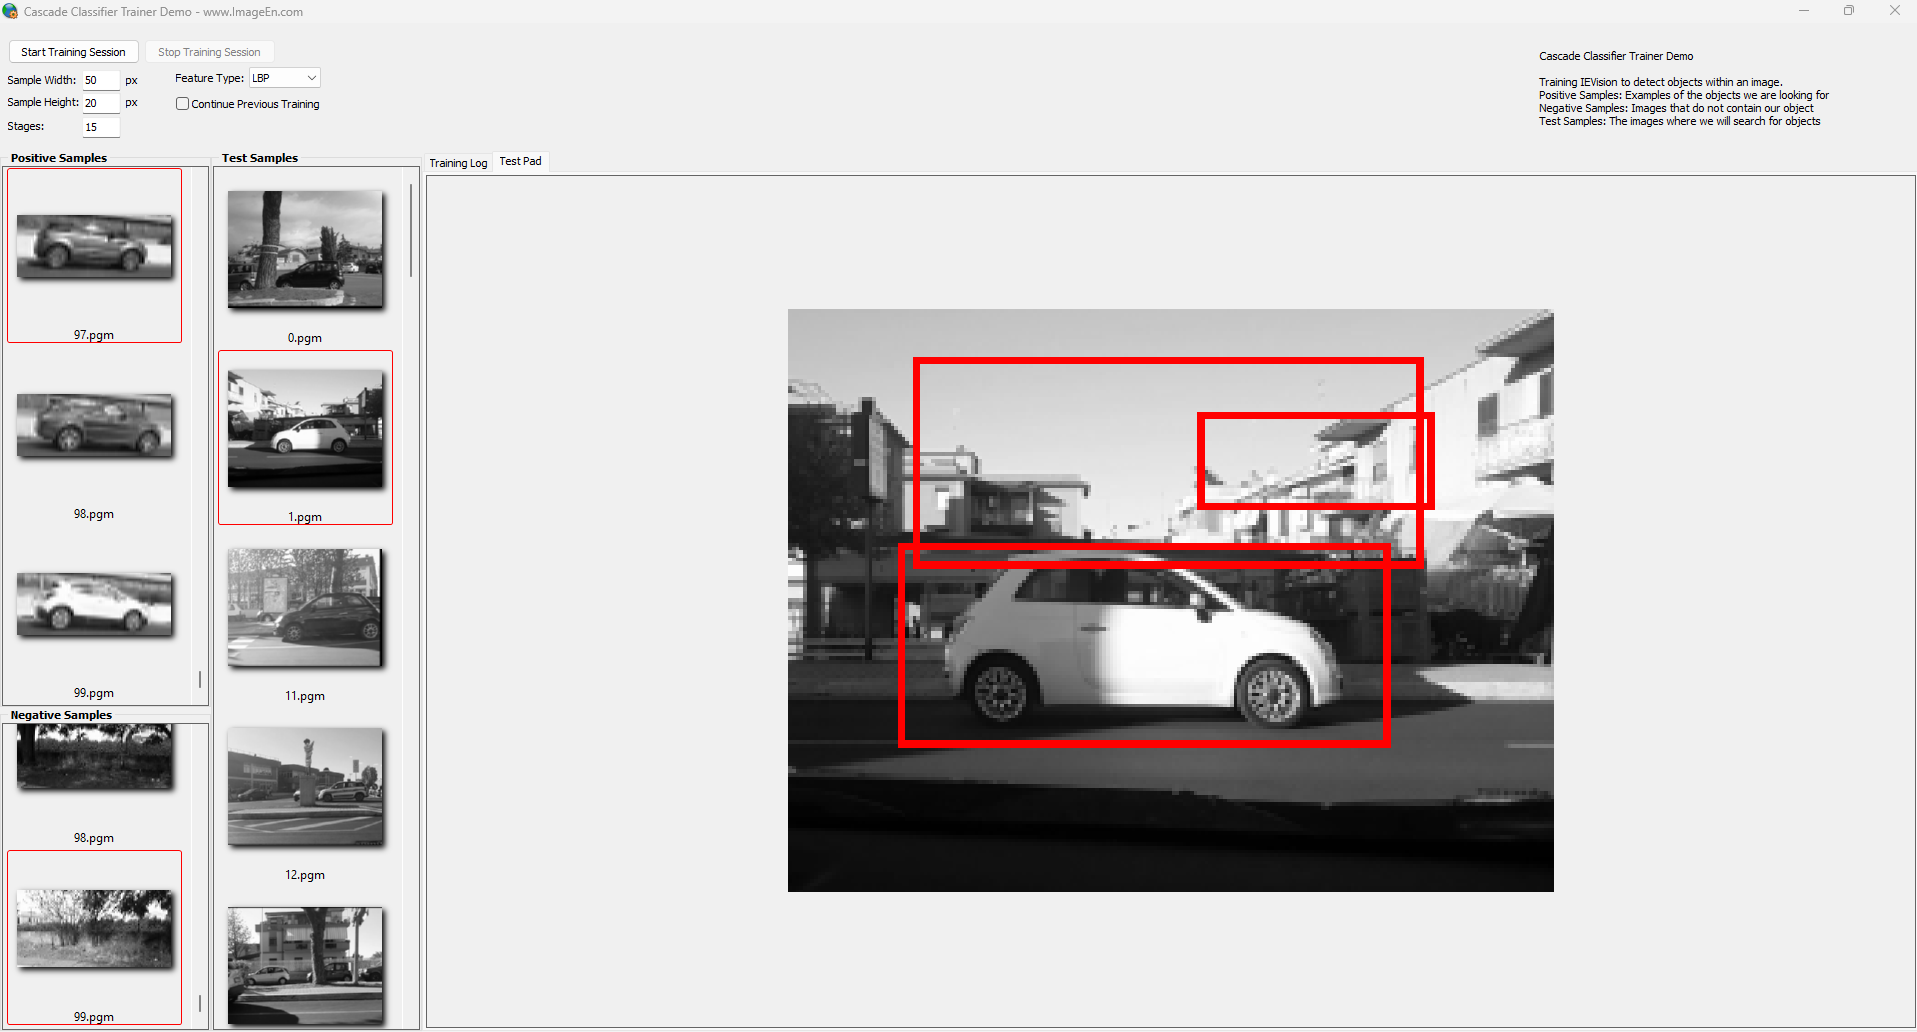Click the Start Training Session button
This screenshot has width=1917, height=1032.
coord(73,52)
